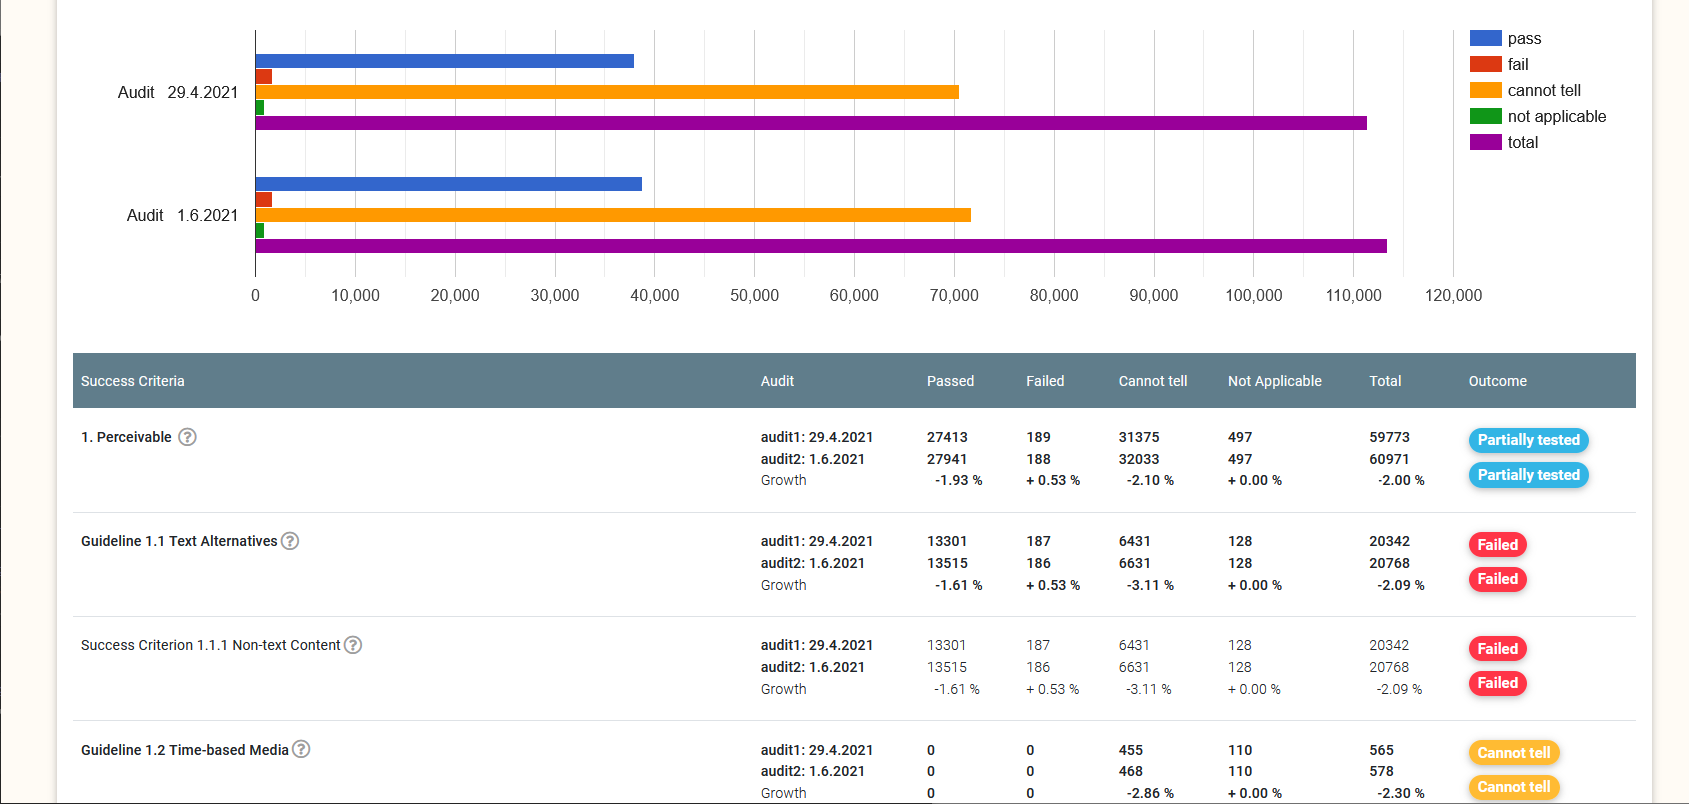Click Perceivable total growth -2.00 %
The height and width of the screenshot is (804, 1689).
click(x=1401, y=480)
